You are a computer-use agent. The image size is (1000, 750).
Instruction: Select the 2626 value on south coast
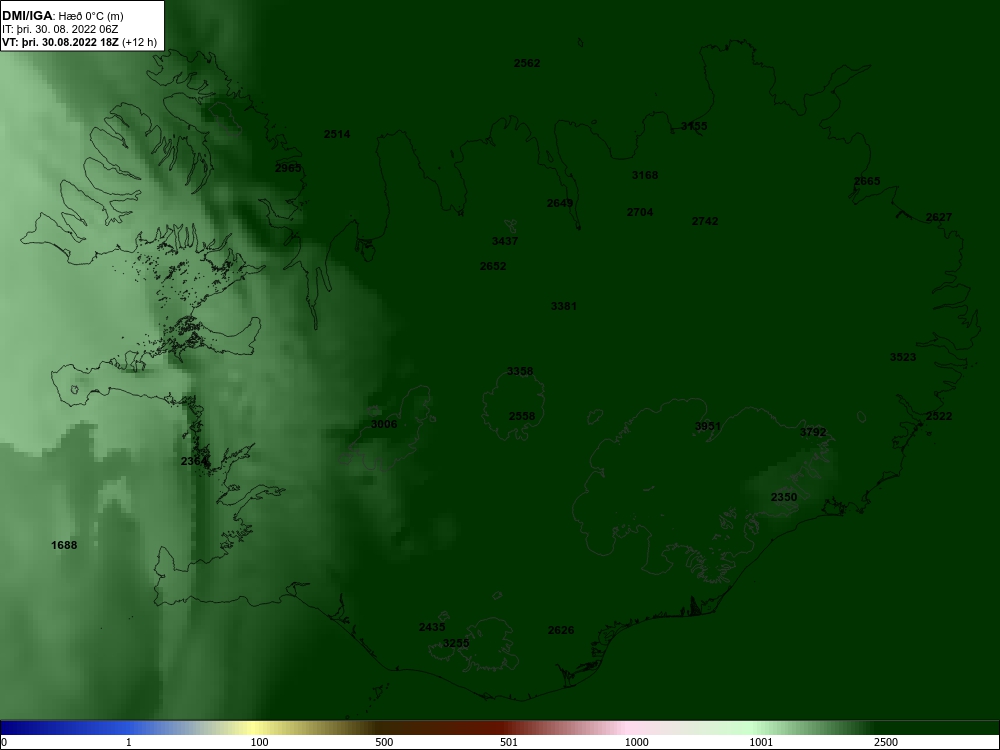[561, 630]
